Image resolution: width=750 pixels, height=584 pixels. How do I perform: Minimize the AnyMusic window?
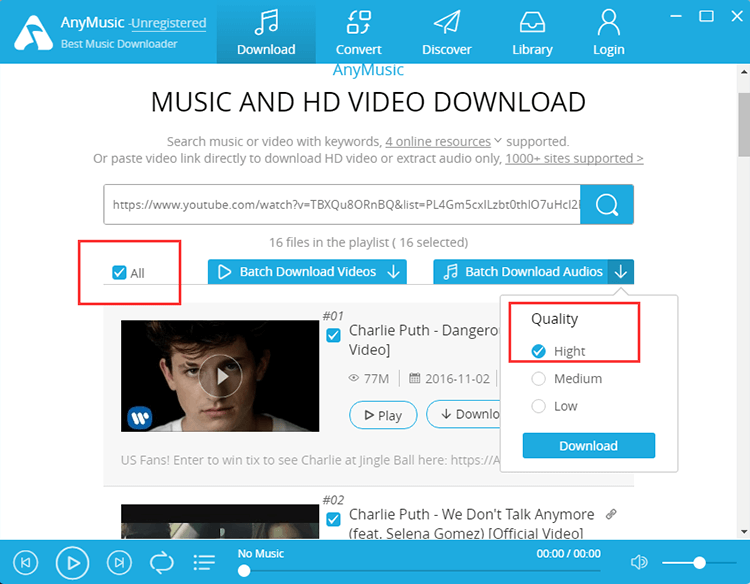coord(676,16)
